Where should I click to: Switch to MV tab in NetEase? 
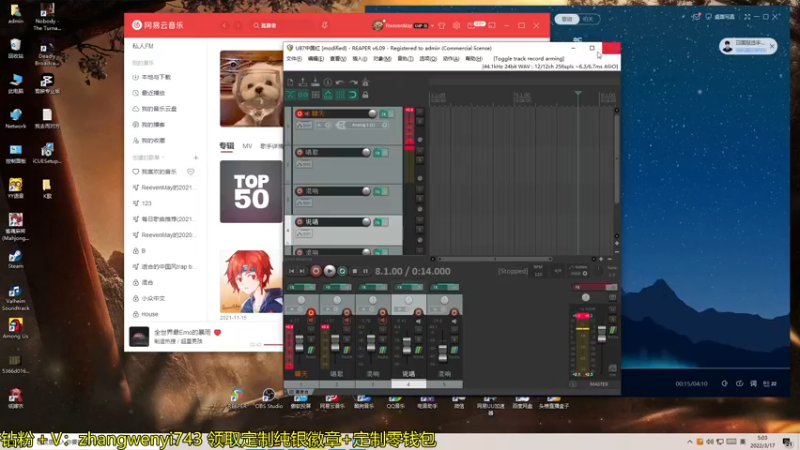tap(247, 146)
